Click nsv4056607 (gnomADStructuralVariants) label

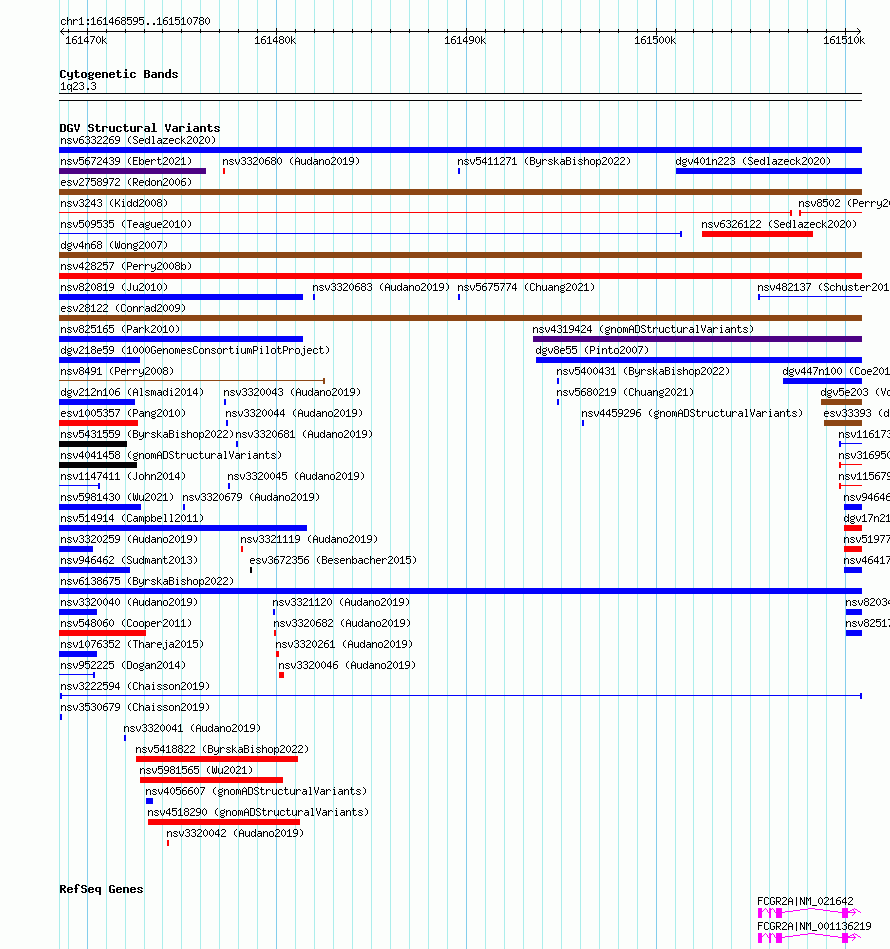coord(257,792)
